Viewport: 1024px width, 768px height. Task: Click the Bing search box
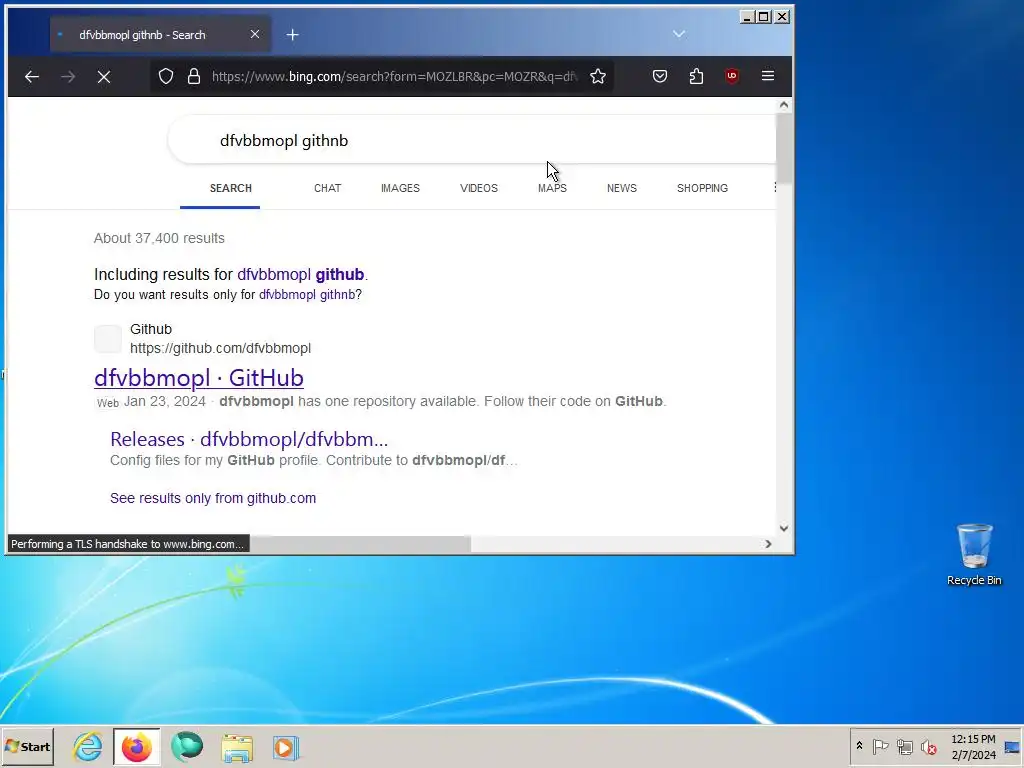472,140
